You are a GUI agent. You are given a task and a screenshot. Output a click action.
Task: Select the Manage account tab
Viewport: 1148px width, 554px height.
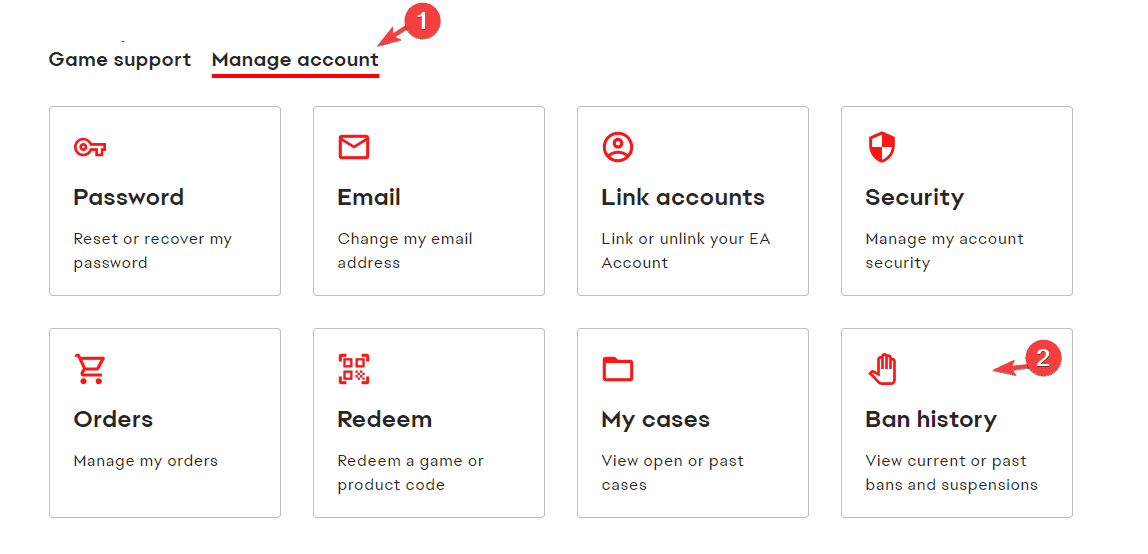pos(295,60)
